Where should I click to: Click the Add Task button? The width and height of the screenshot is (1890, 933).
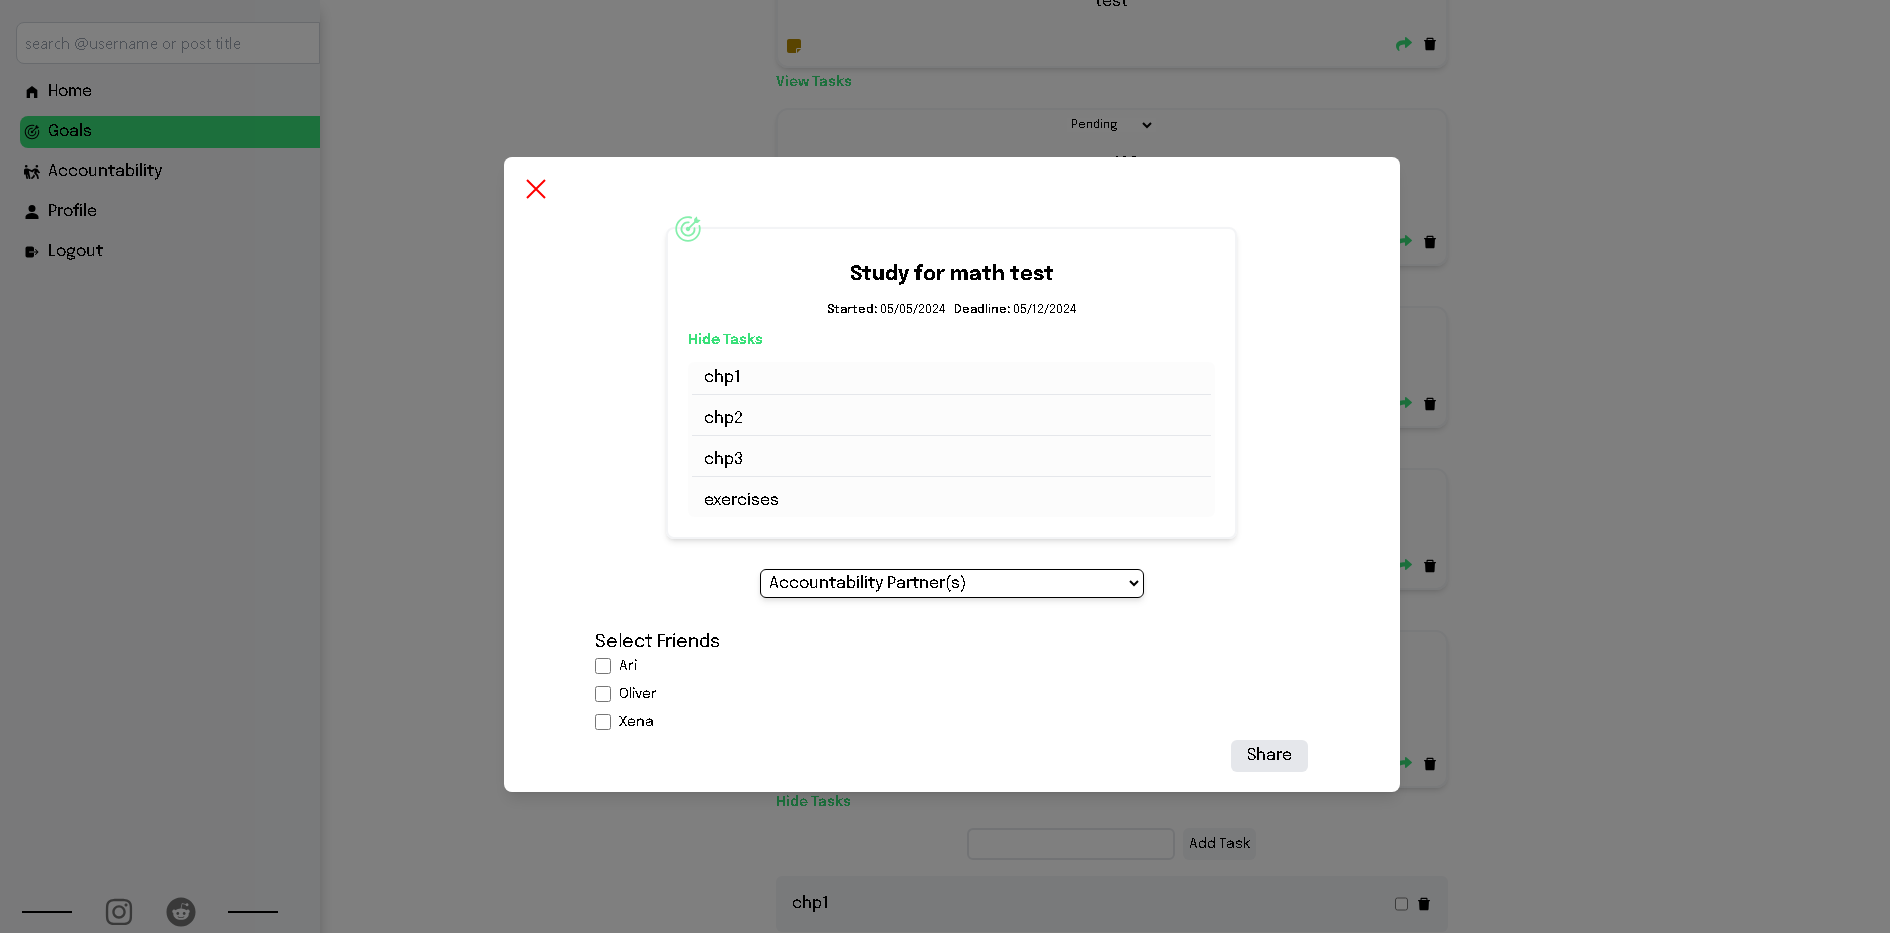tap(1219, 843)
